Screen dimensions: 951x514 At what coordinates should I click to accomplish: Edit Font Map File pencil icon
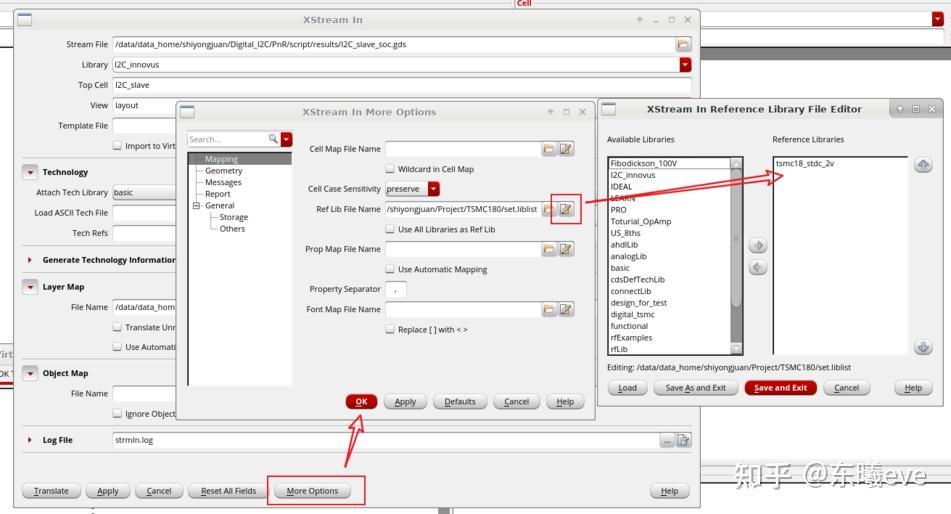(x=566, y=309)
